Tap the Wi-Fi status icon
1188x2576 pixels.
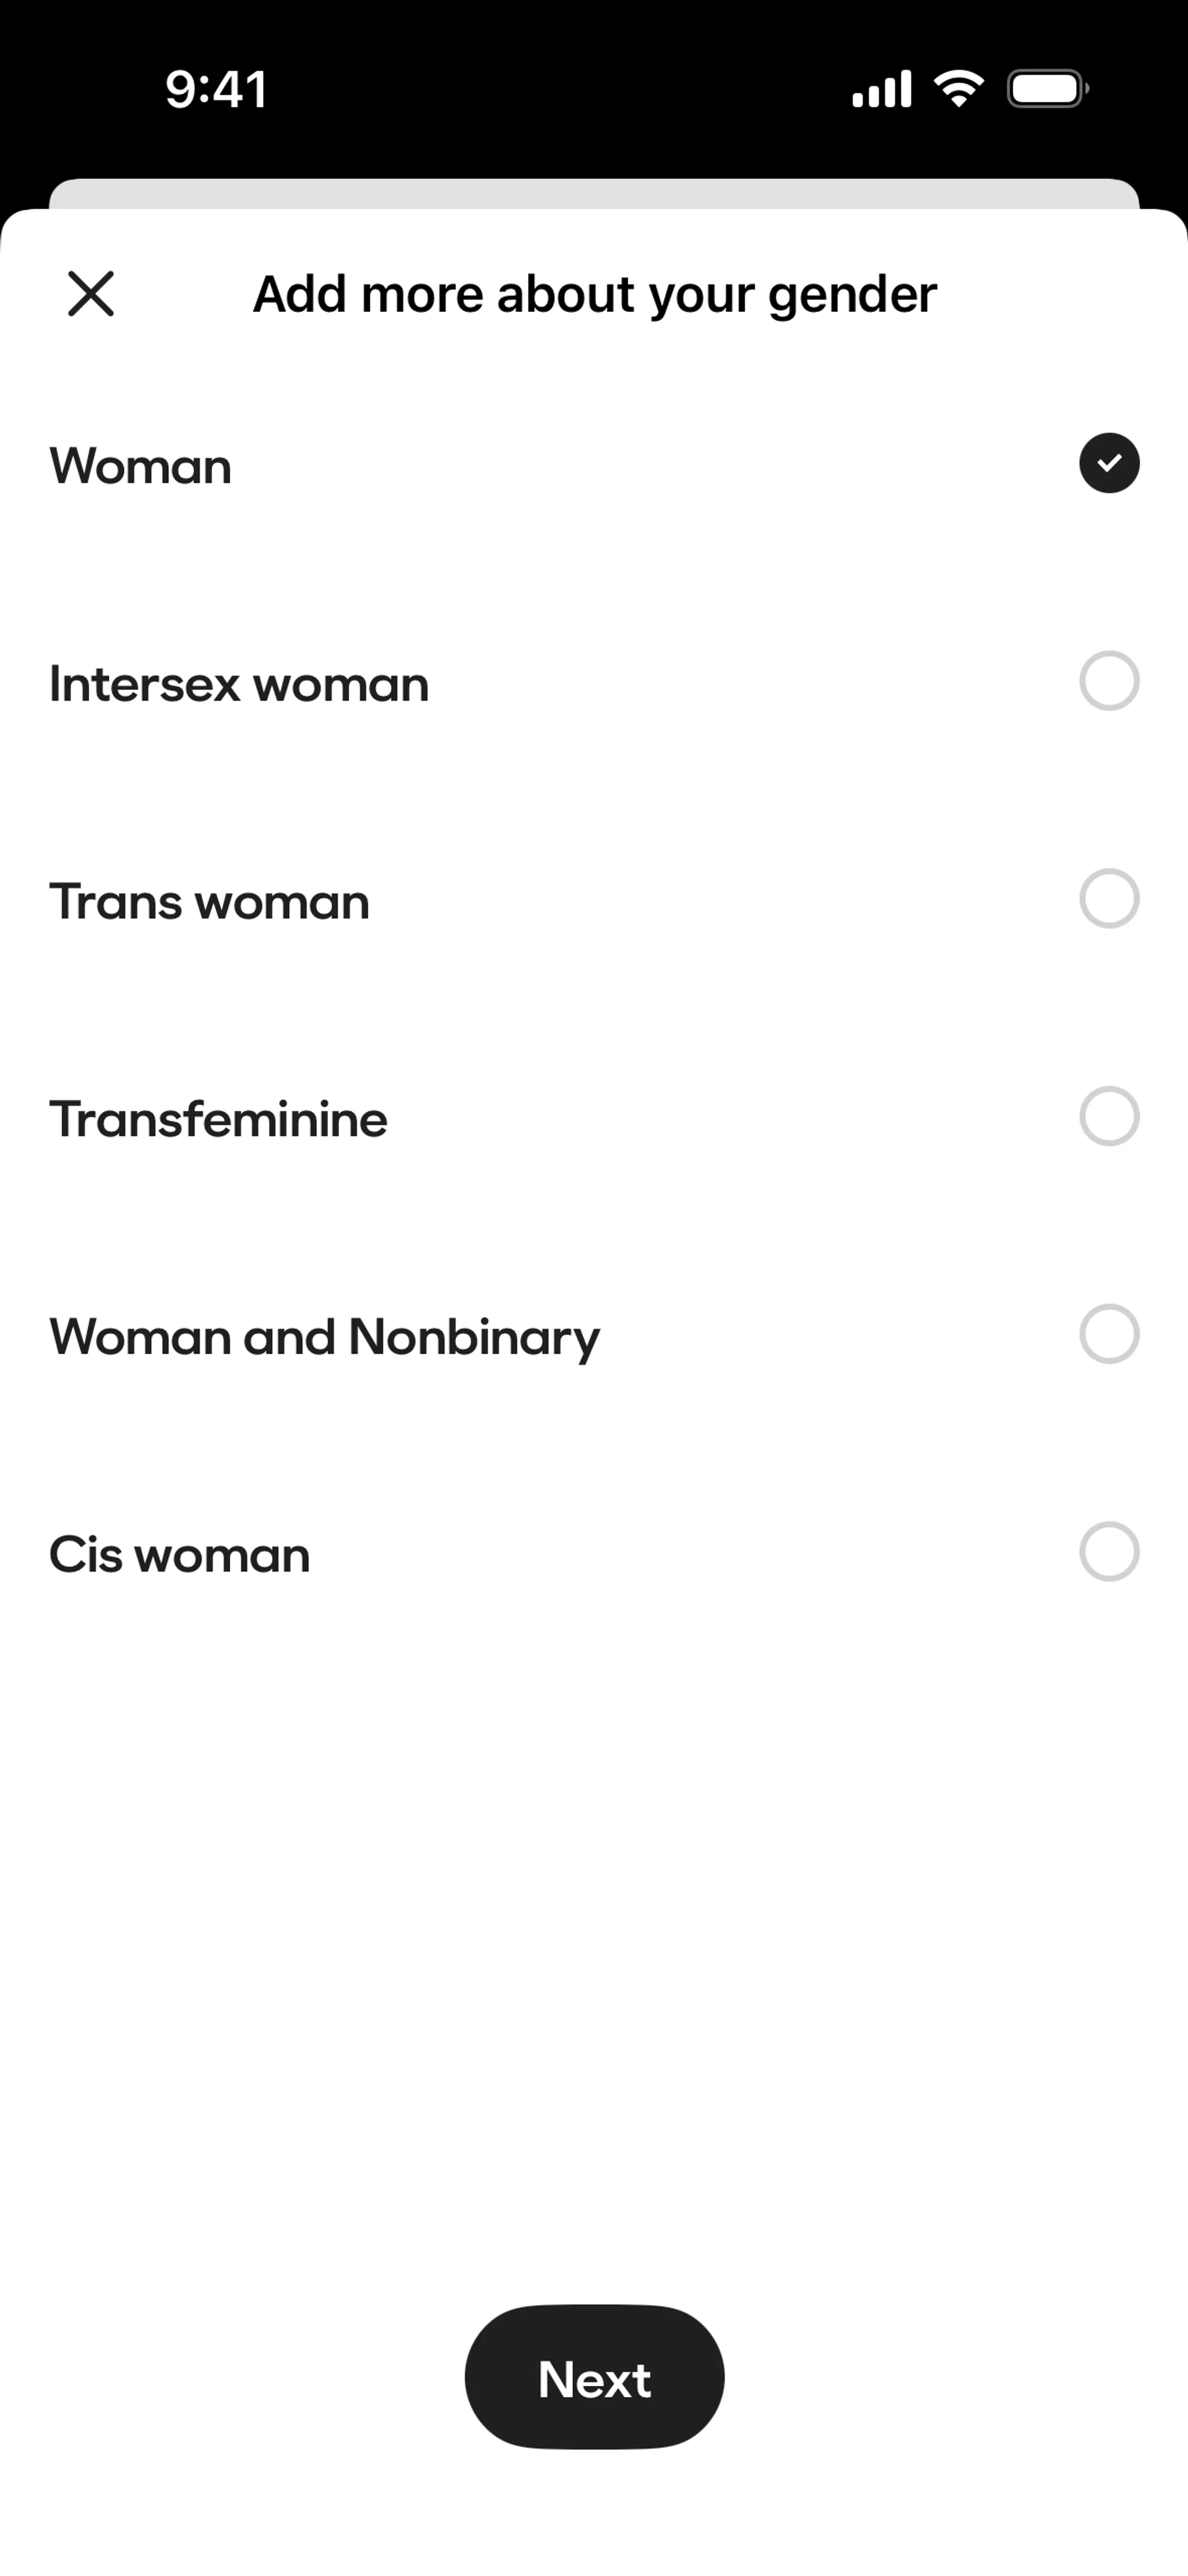(958, 89)
